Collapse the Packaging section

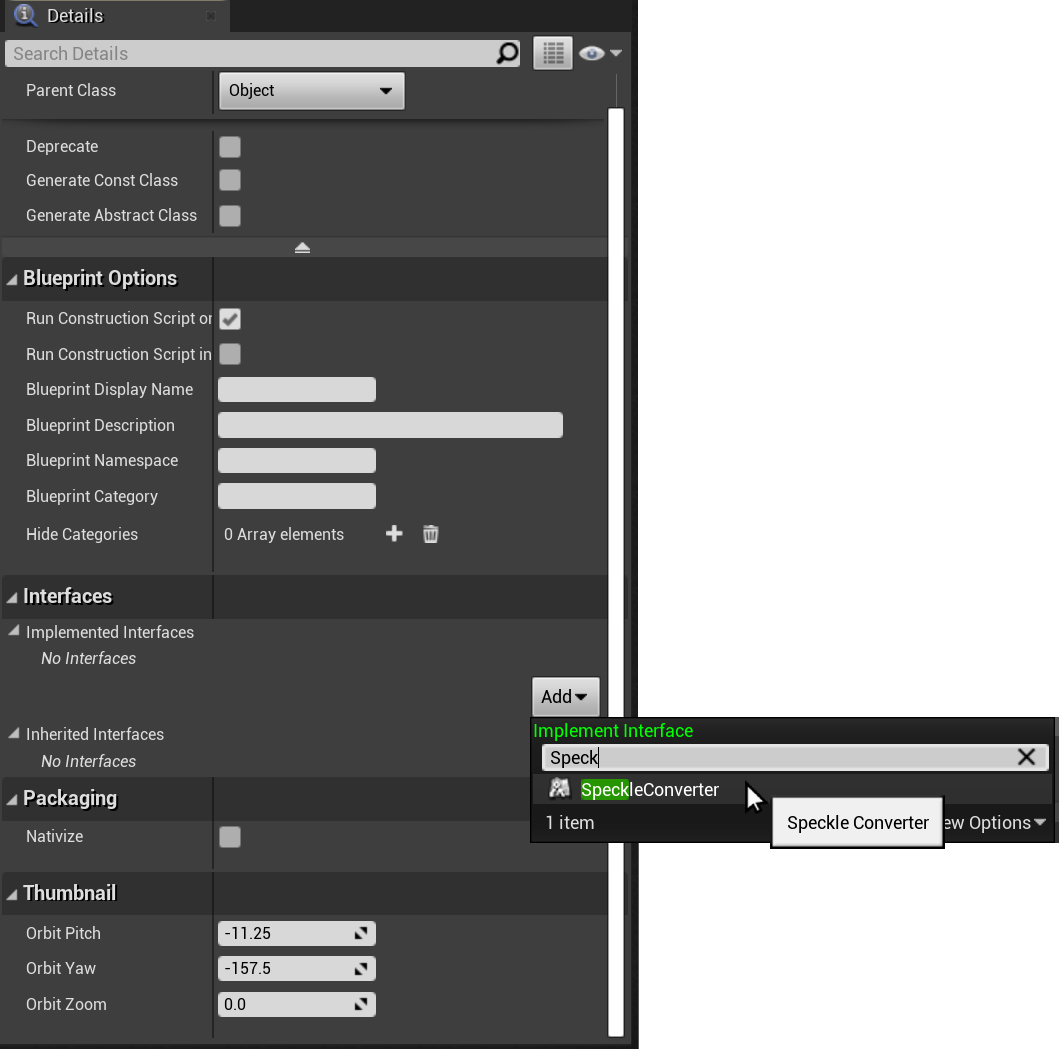point(12,799)
